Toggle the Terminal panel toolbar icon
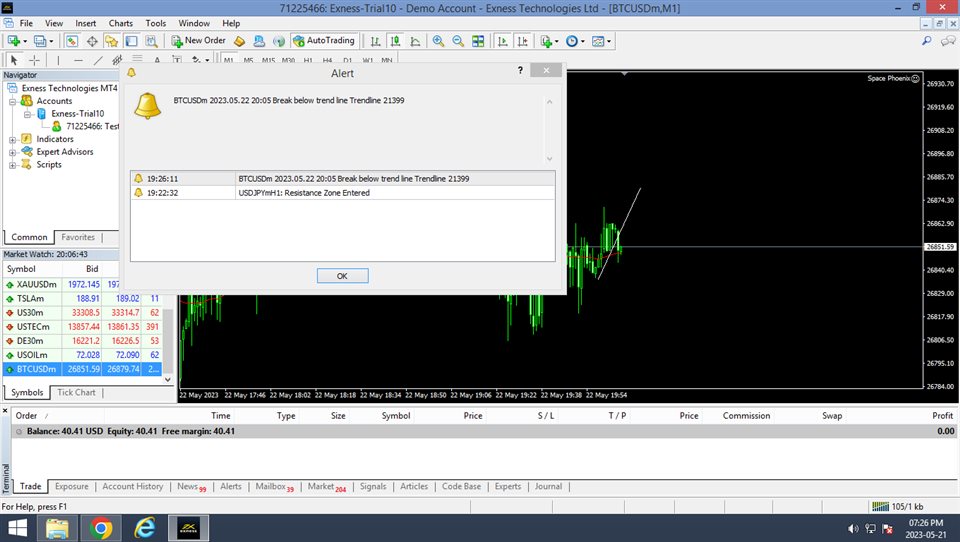 pos(132,41)
